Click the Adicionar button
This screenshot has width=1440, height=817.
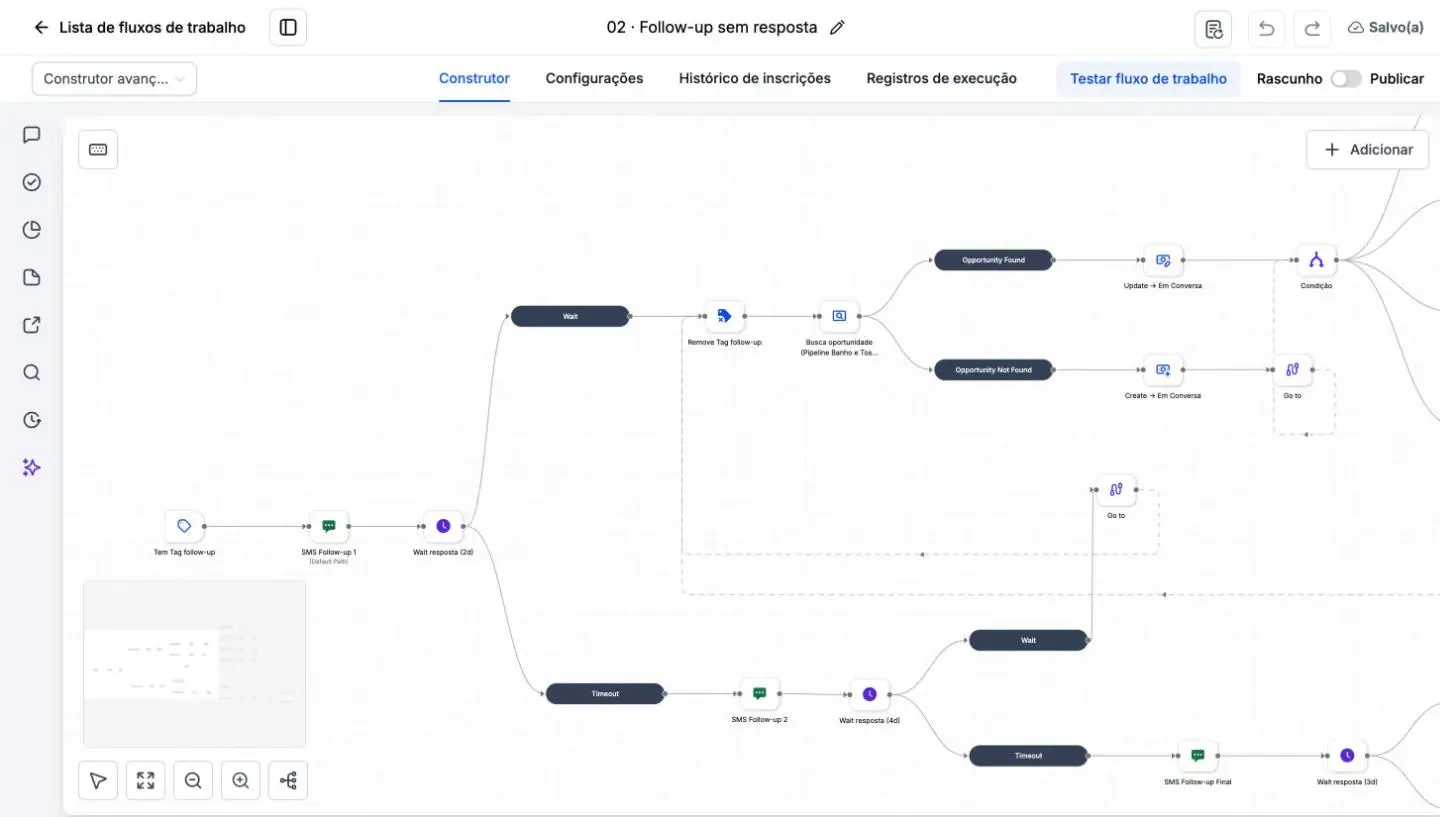[1367, 149]
